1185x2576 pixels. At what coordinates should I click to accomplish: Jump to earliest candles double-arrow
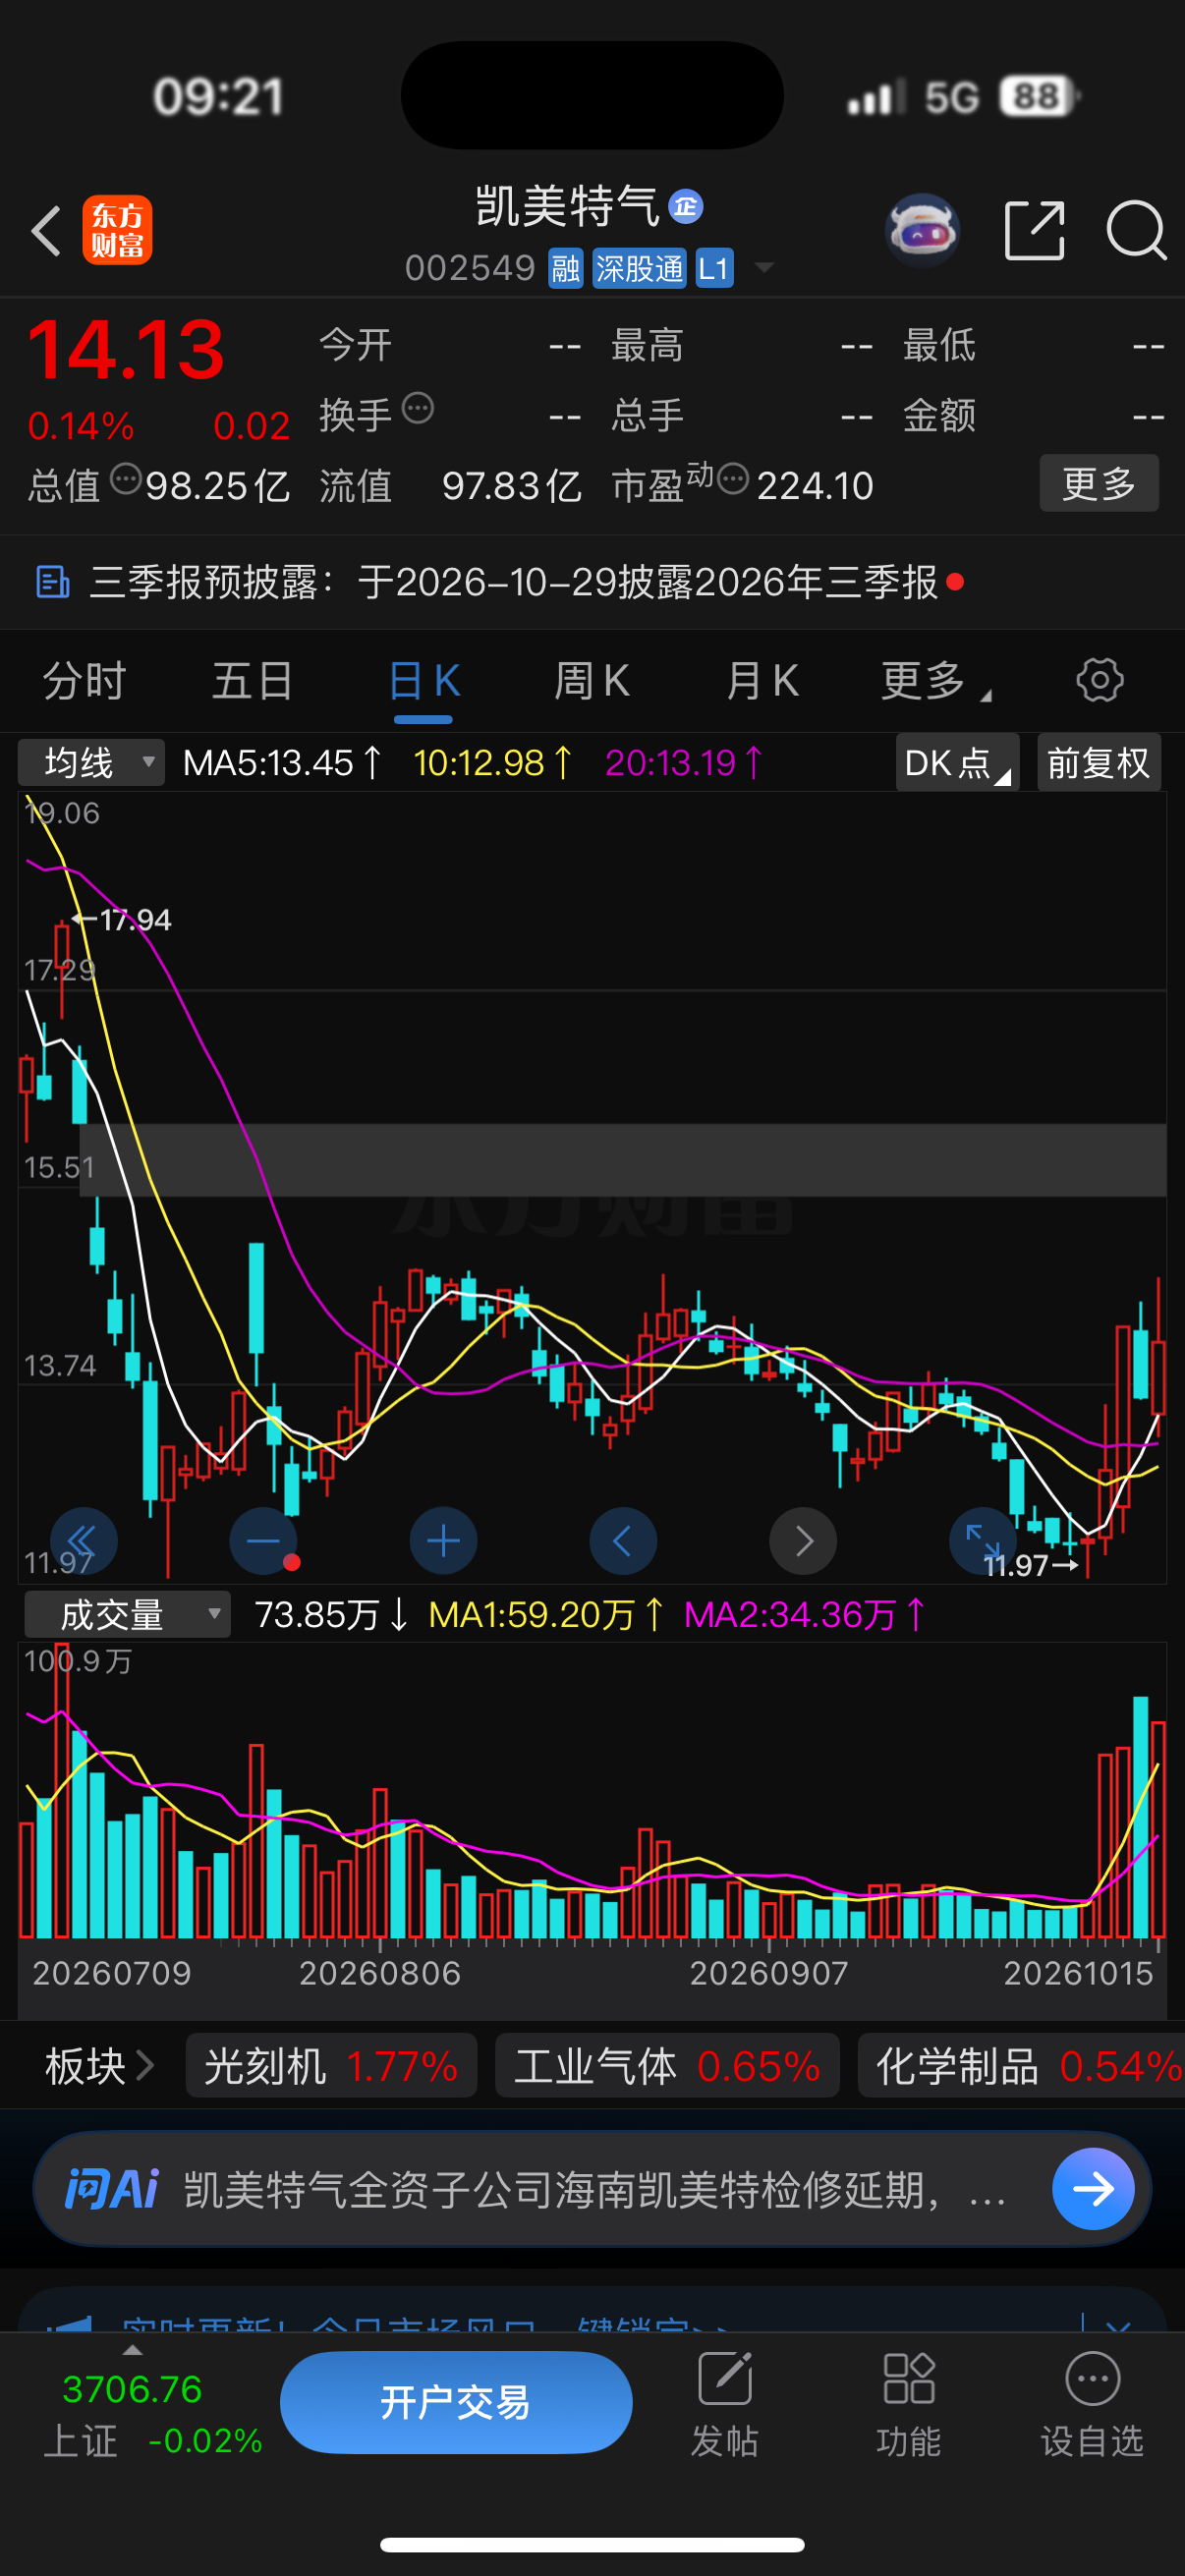pos(84,1540)
